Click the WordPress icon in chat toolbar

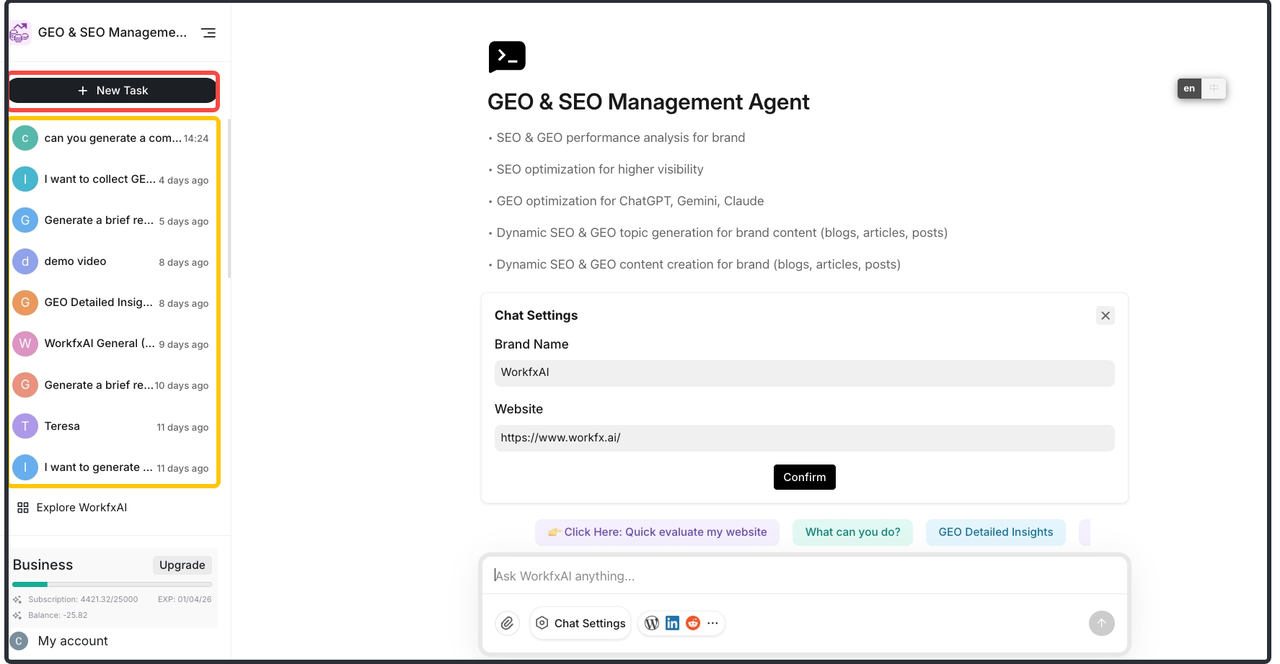tap(652, 623)
